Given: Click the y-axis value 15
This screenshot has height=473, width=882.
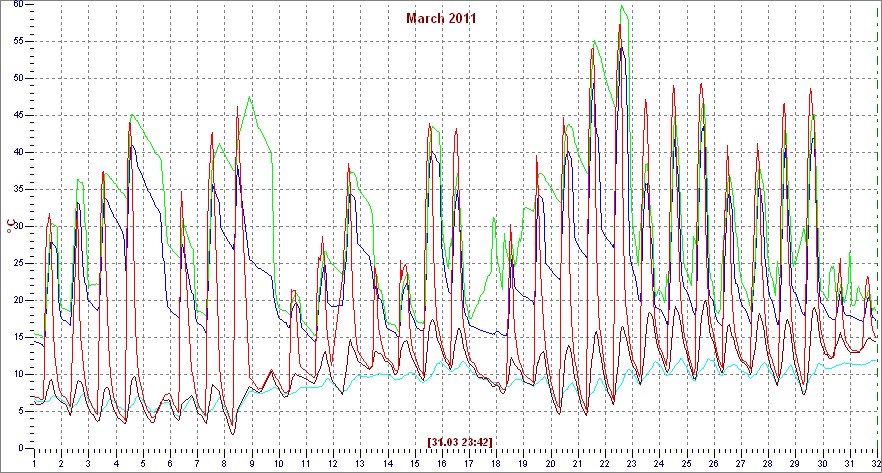Looking at the screenshot, I should pos(18,337).
